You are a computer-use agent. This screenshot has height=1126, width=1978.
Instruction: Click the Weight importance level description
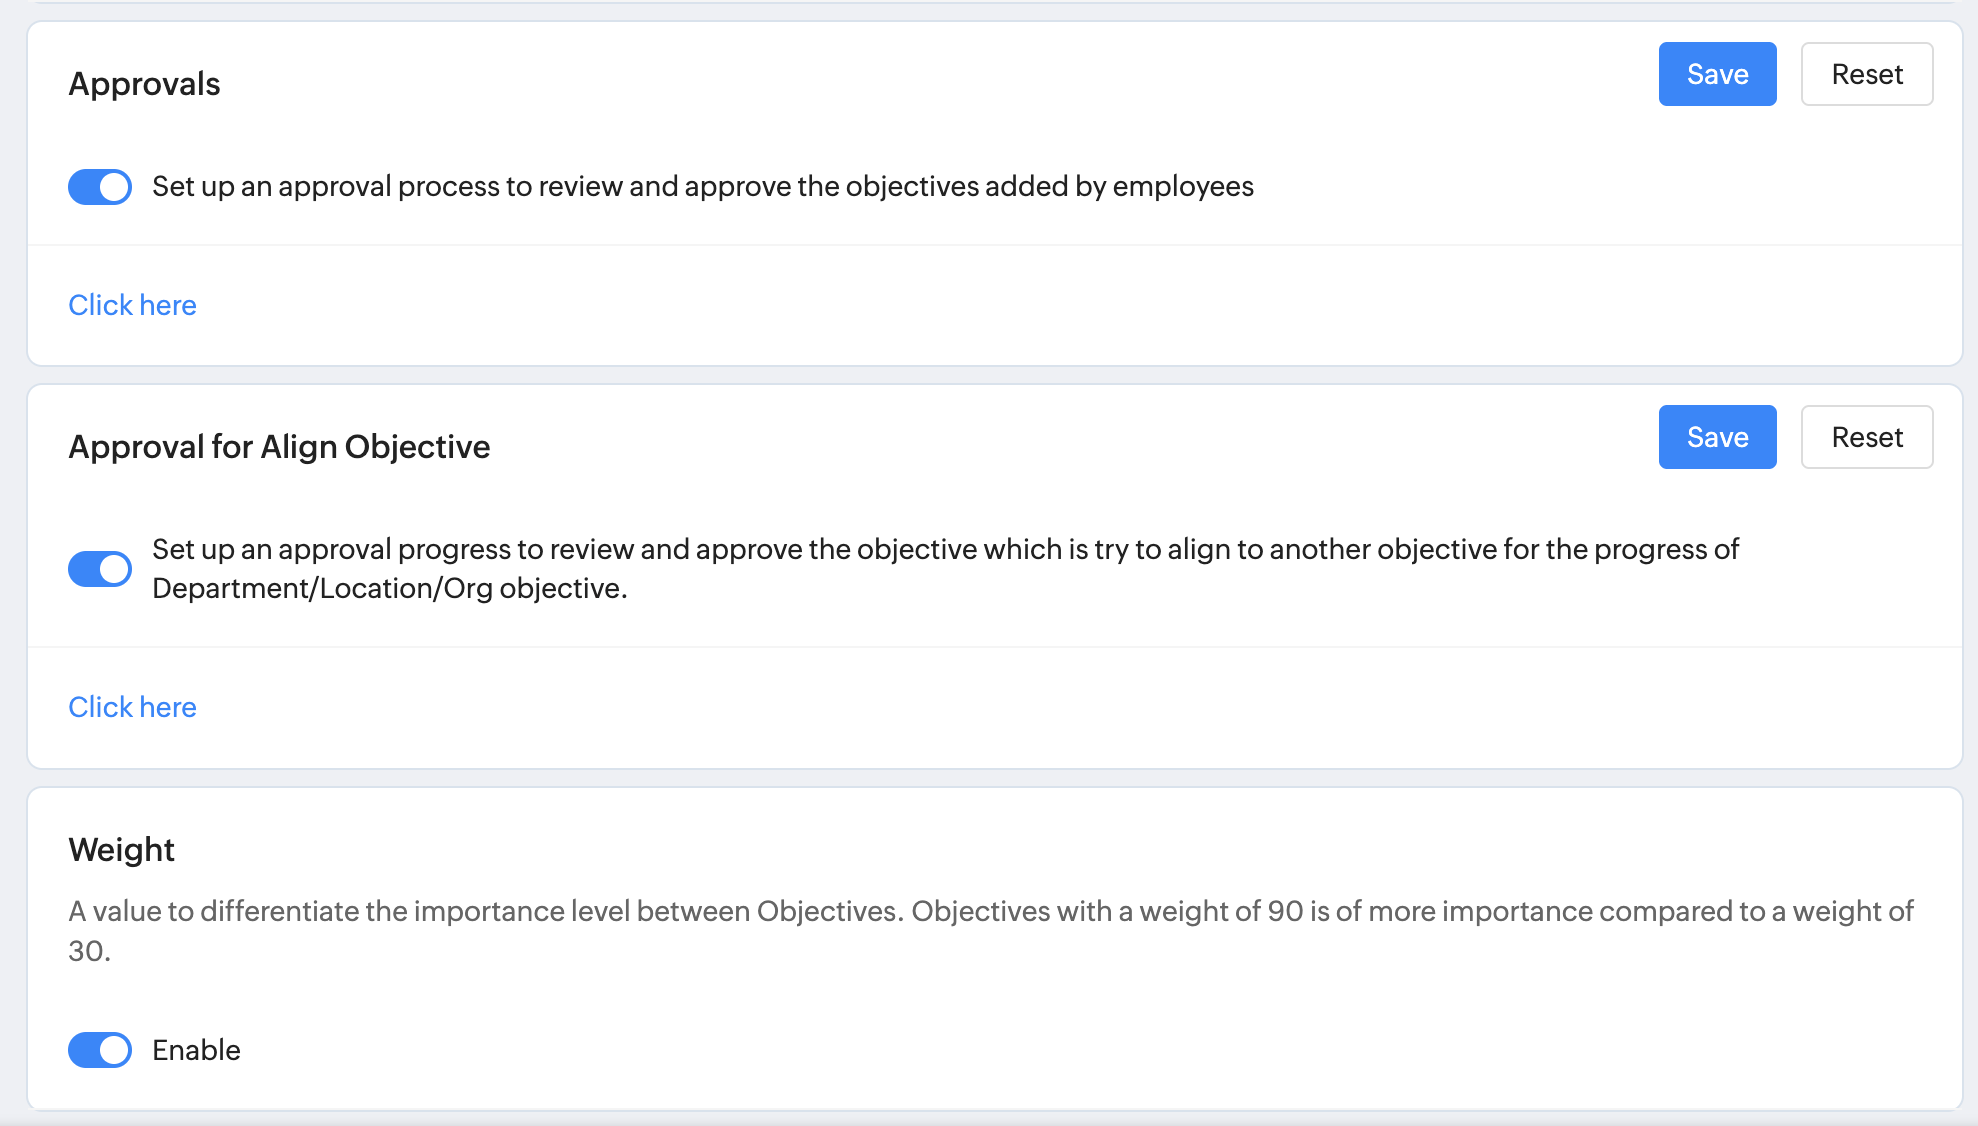[990, 912]
